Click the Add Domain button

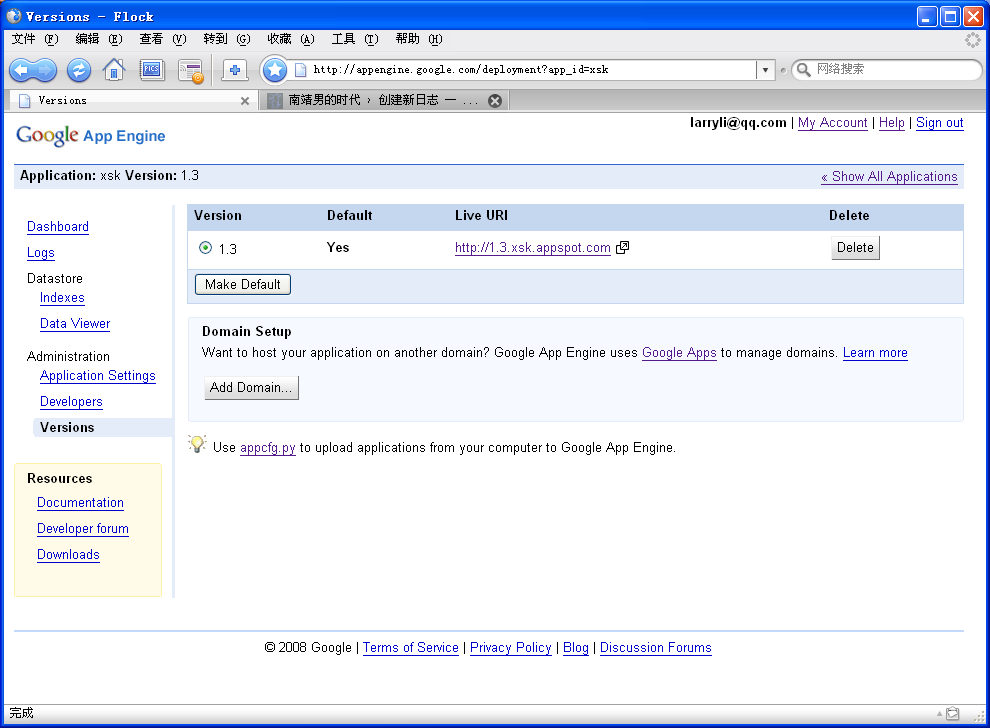(x=251, y=387)
